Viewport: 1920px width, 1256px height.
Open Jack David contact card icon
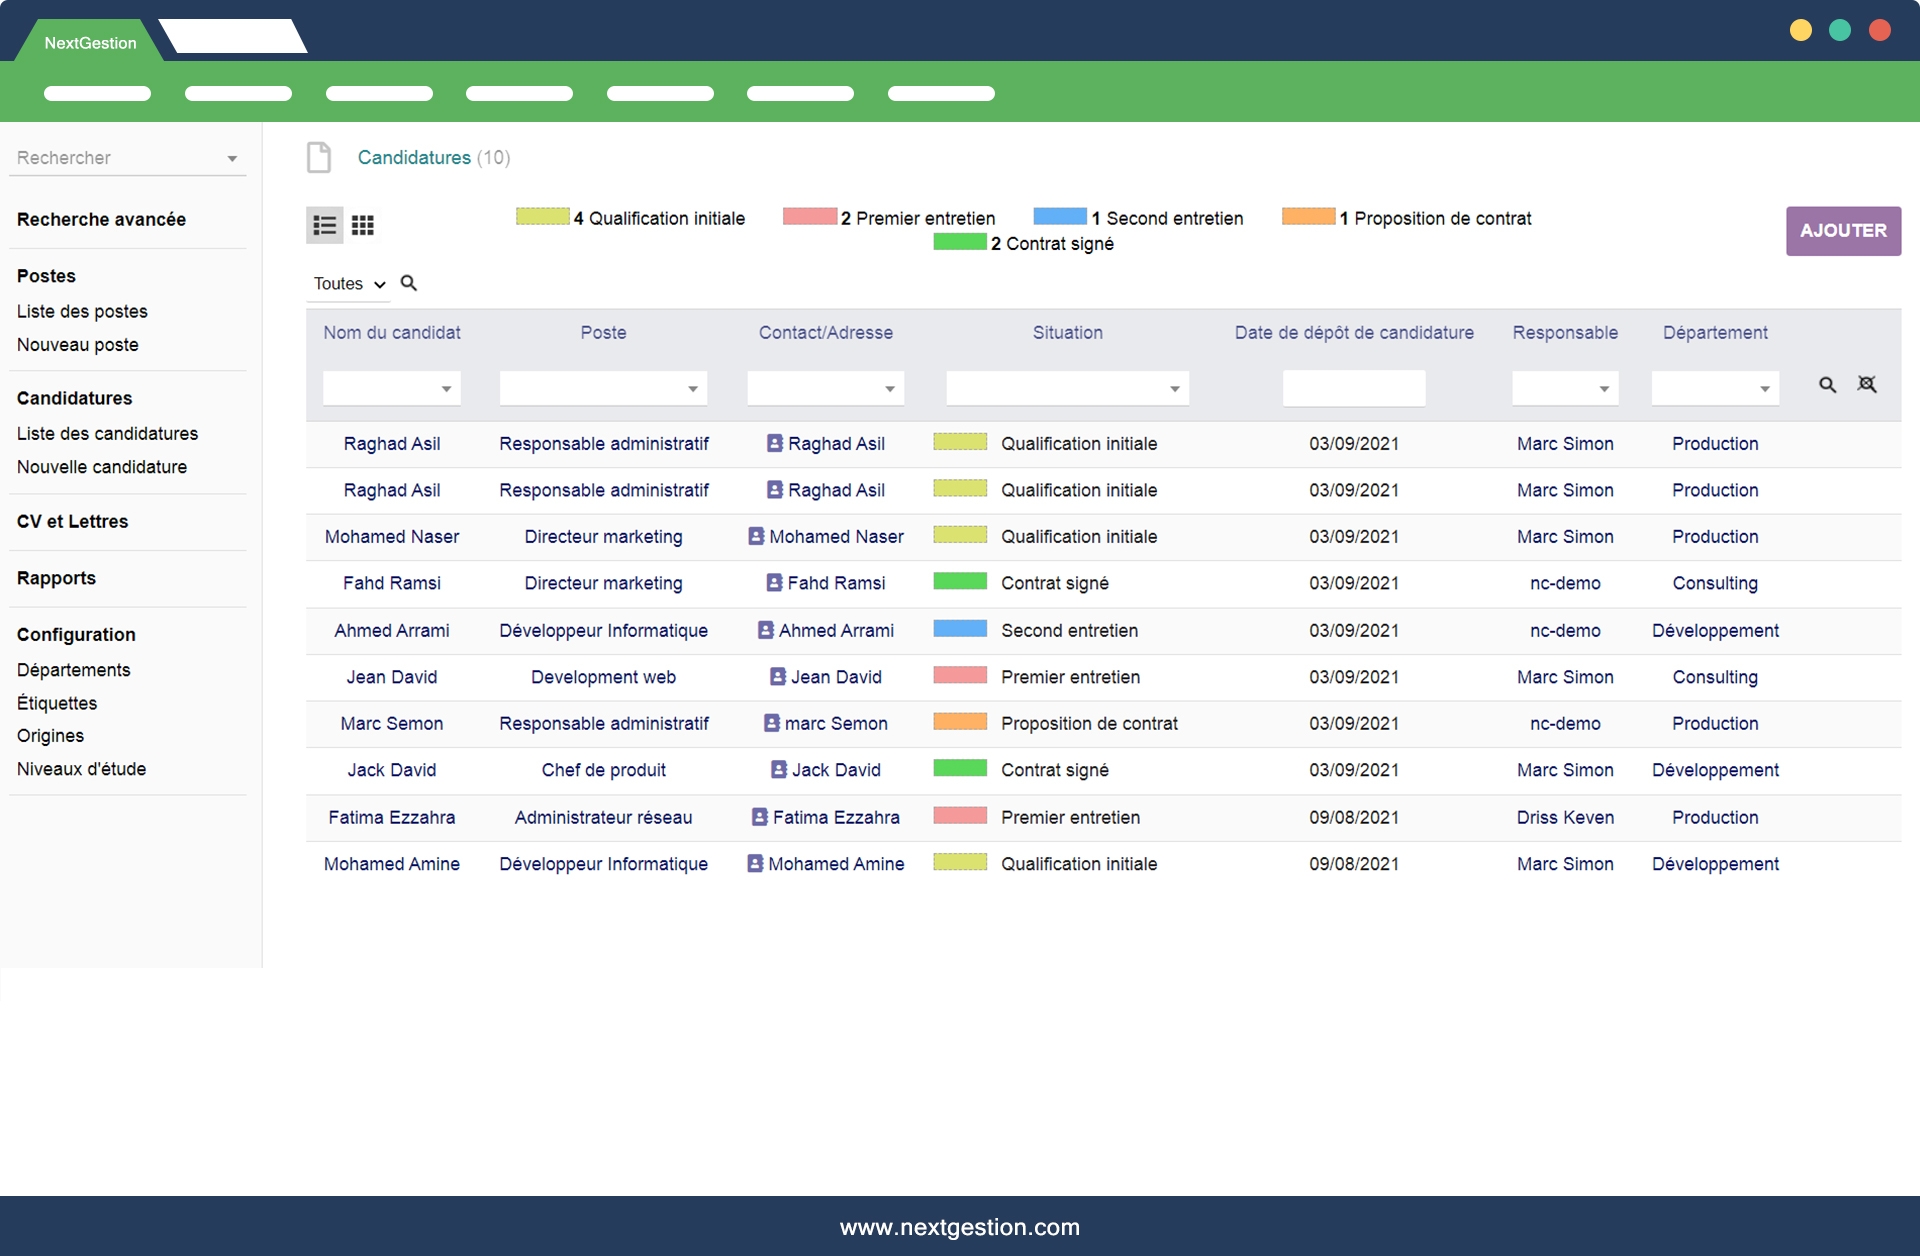[779, 770]
